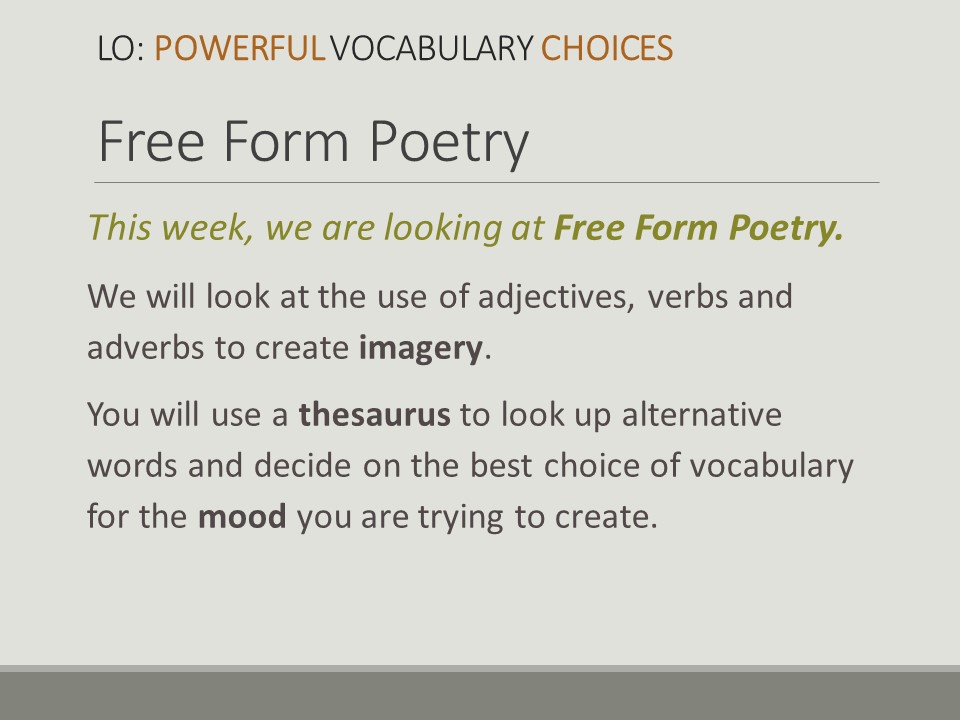Click the orange word POWERFUL in header
The image size is (960, 720).
point(239,48)
